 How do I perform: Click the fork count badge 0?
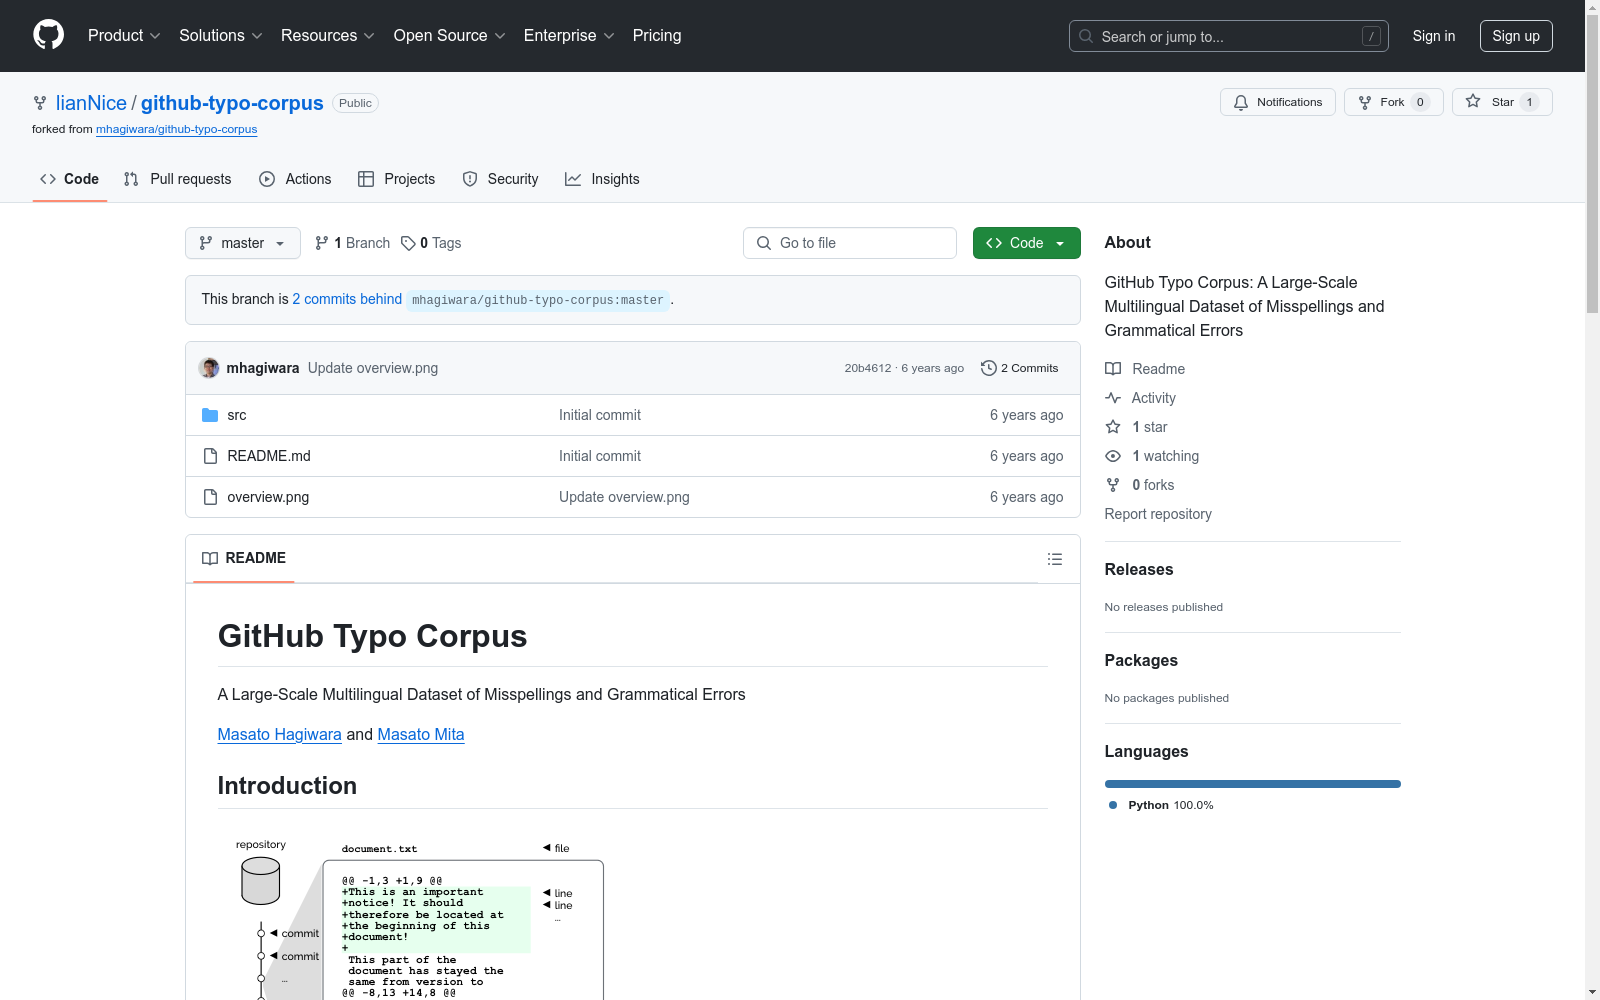pyautogui.click(x=1420, y=102)
